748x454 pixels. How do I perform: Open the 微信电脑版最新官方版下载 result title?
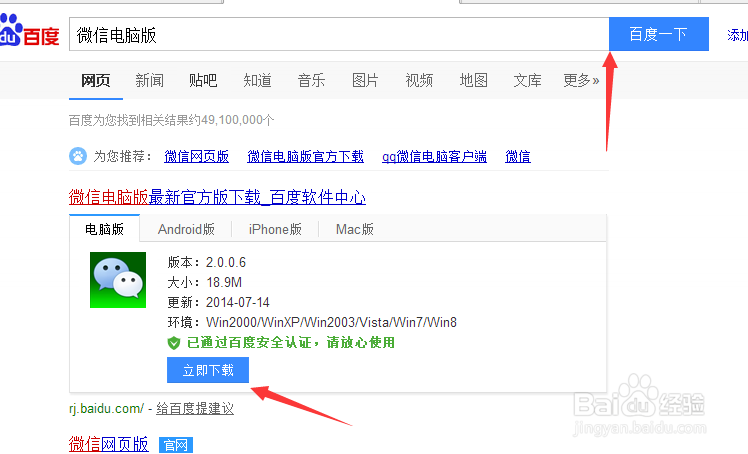(x=217, y=197)
